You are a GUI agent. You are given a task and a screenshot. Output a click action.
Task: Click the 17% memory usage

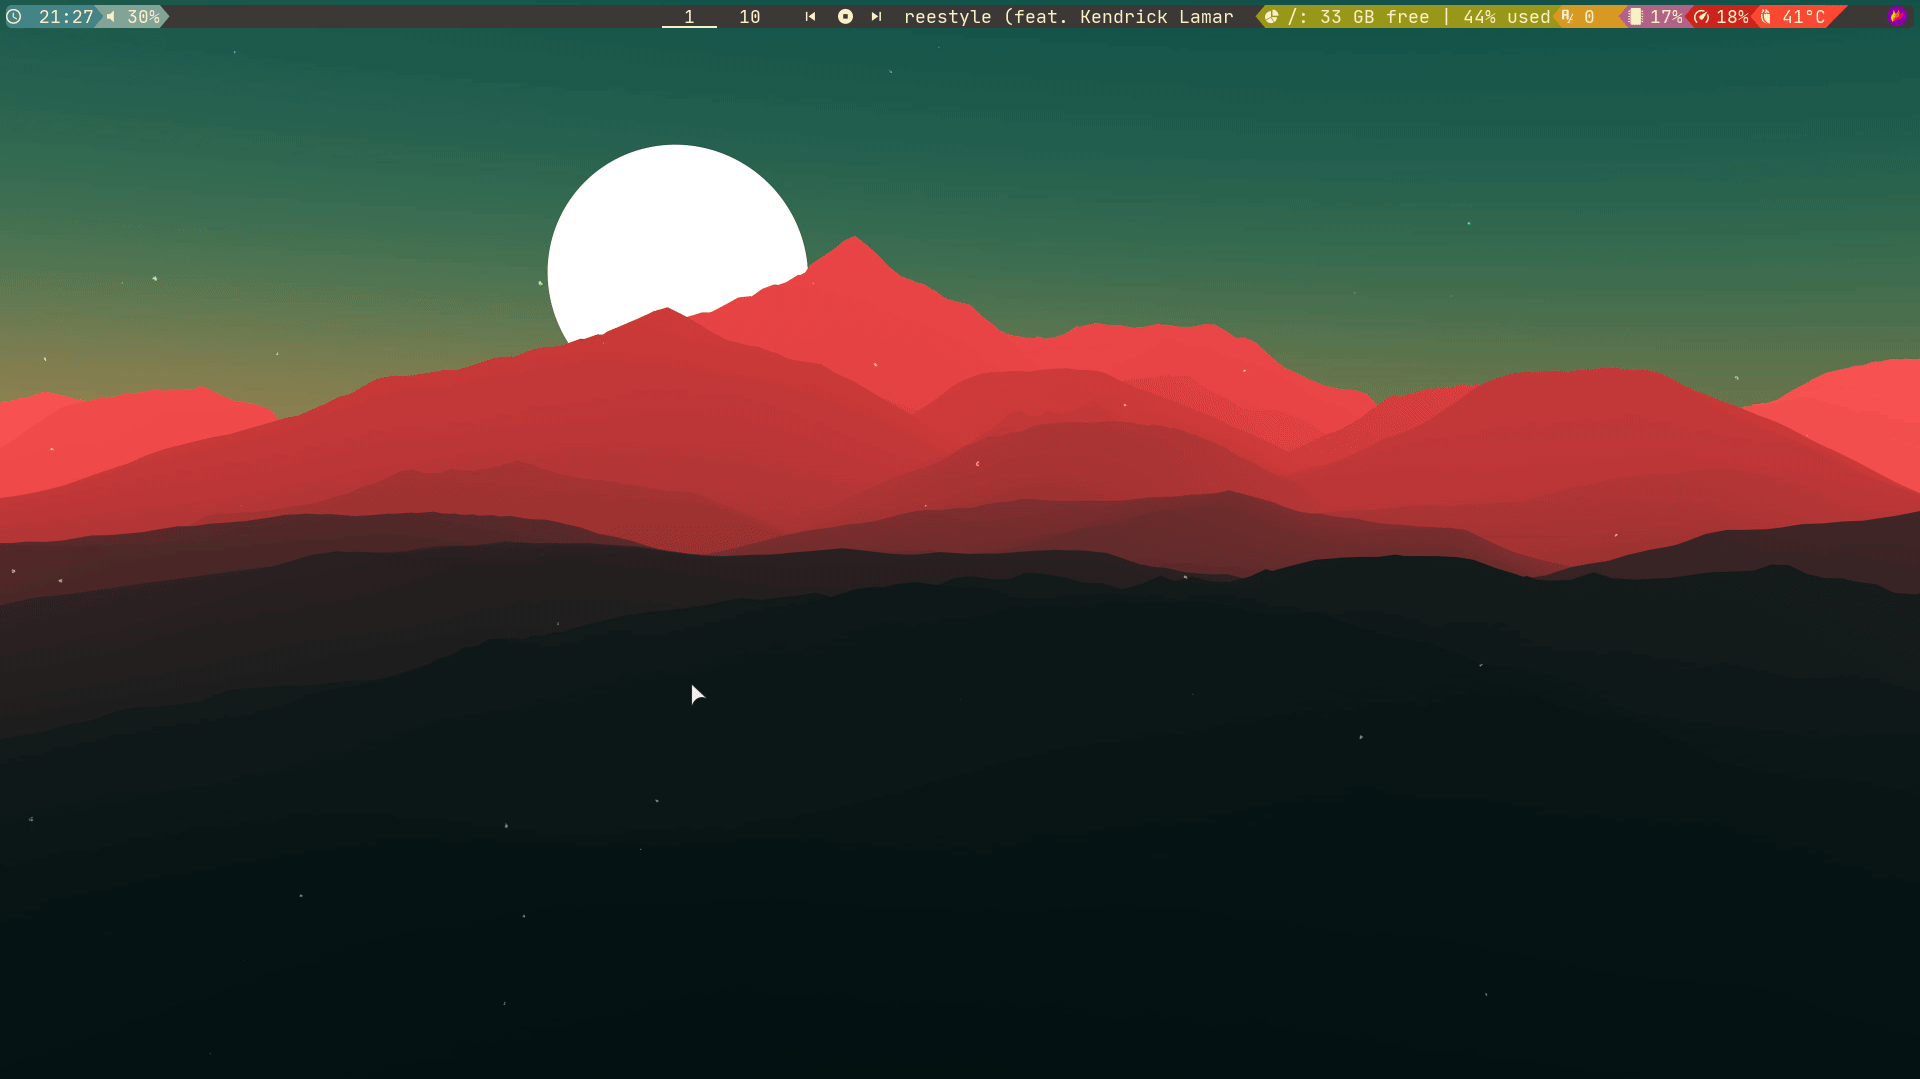pos(1666,17)
